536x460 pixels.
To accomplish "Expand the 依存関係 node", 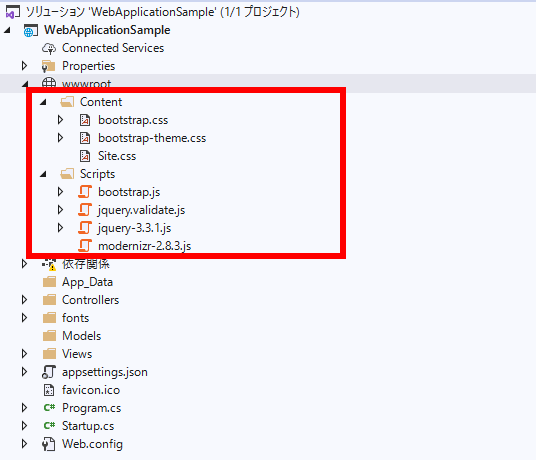I will 24,264.
